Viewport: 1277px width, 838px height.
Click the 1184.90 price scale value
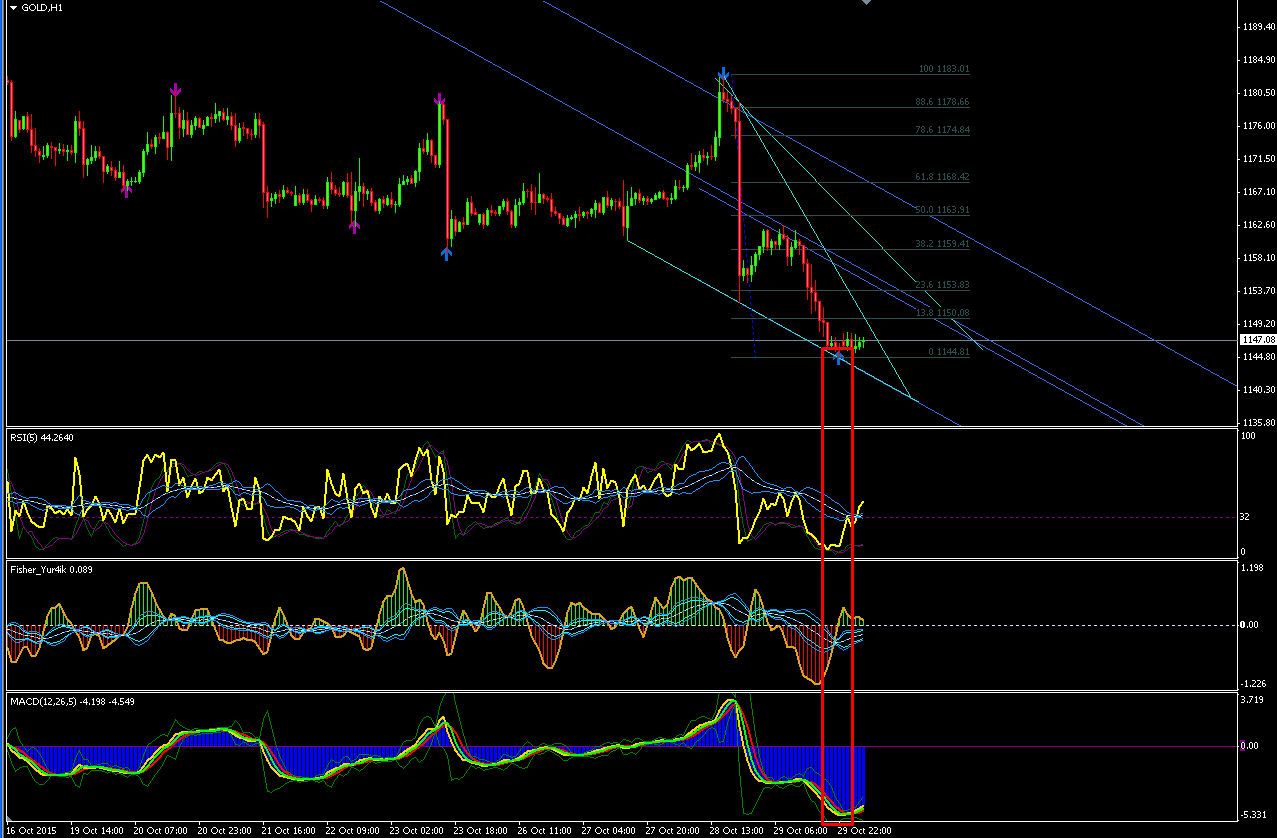[1257, 60]
